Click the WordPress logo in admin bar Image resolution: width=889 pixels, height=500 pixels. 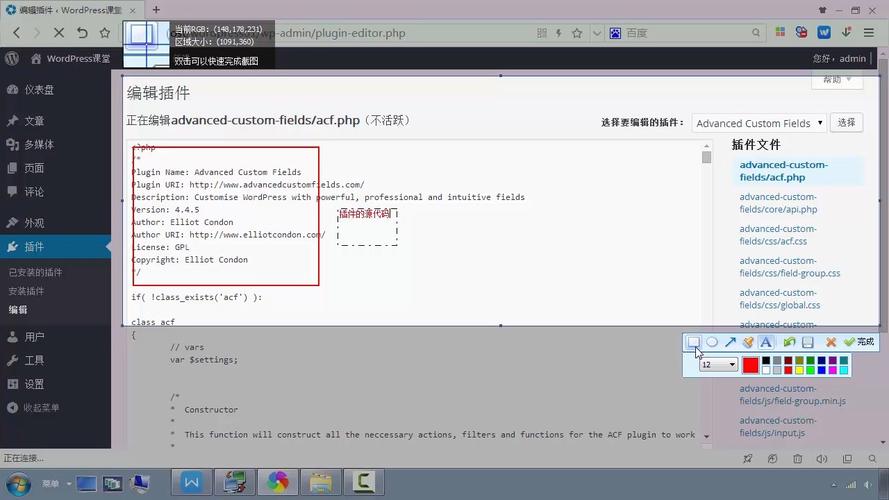point(12,58)
